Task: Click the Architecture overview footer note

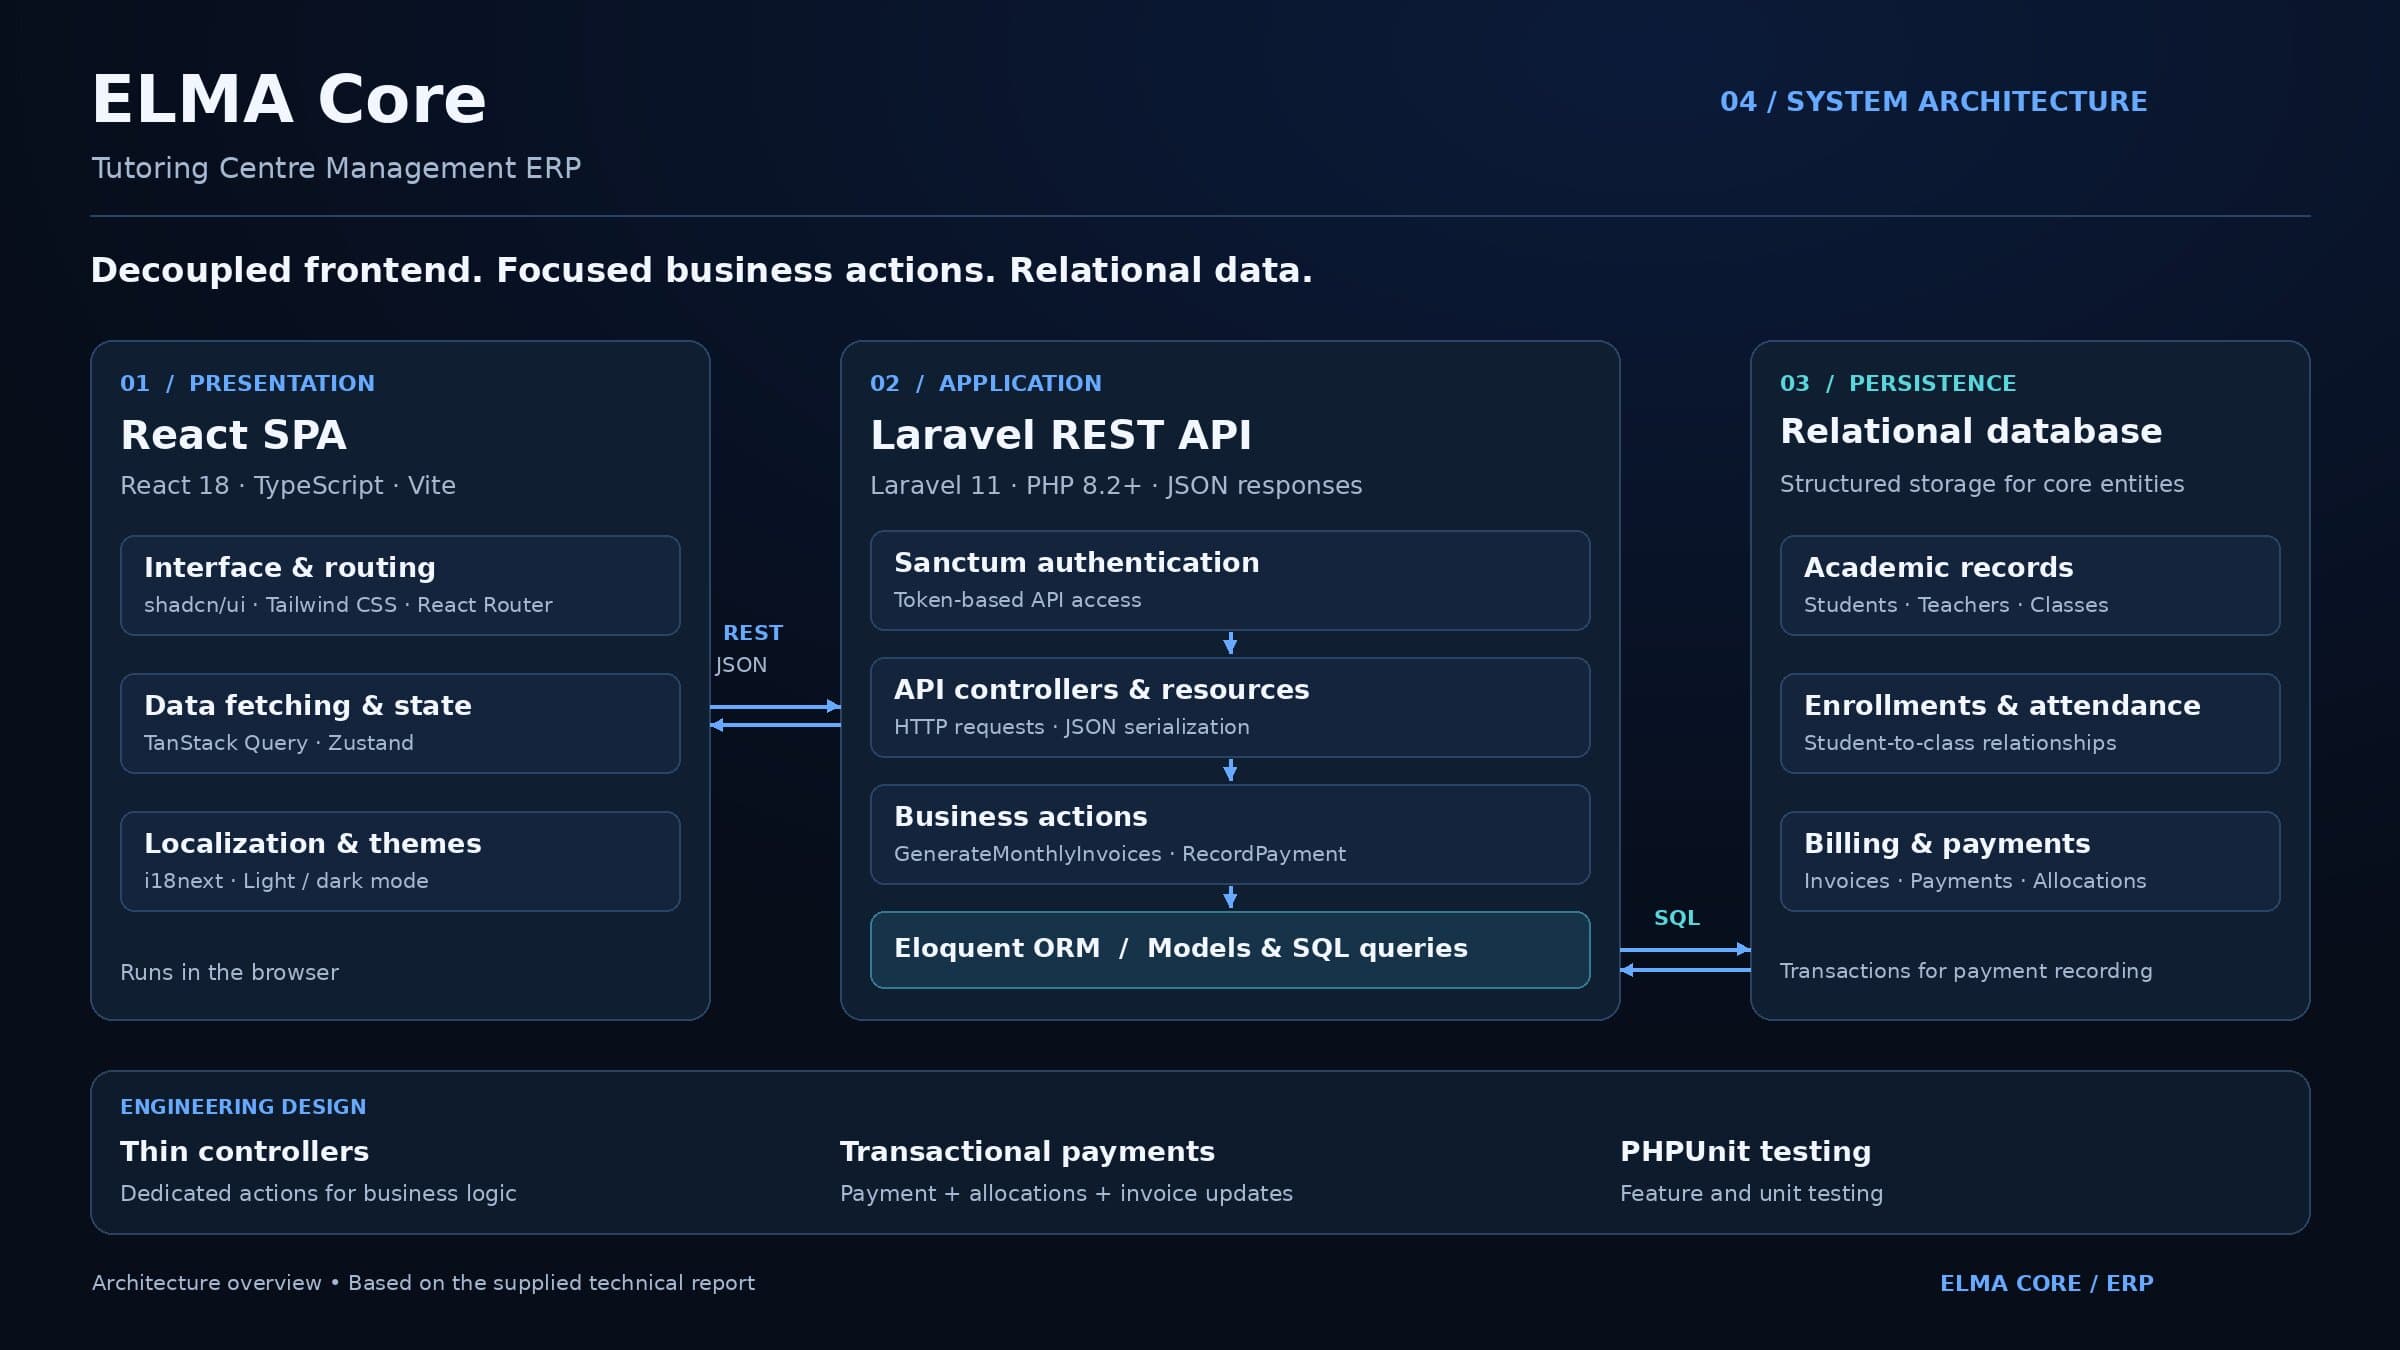Action: pos(423,1283)
